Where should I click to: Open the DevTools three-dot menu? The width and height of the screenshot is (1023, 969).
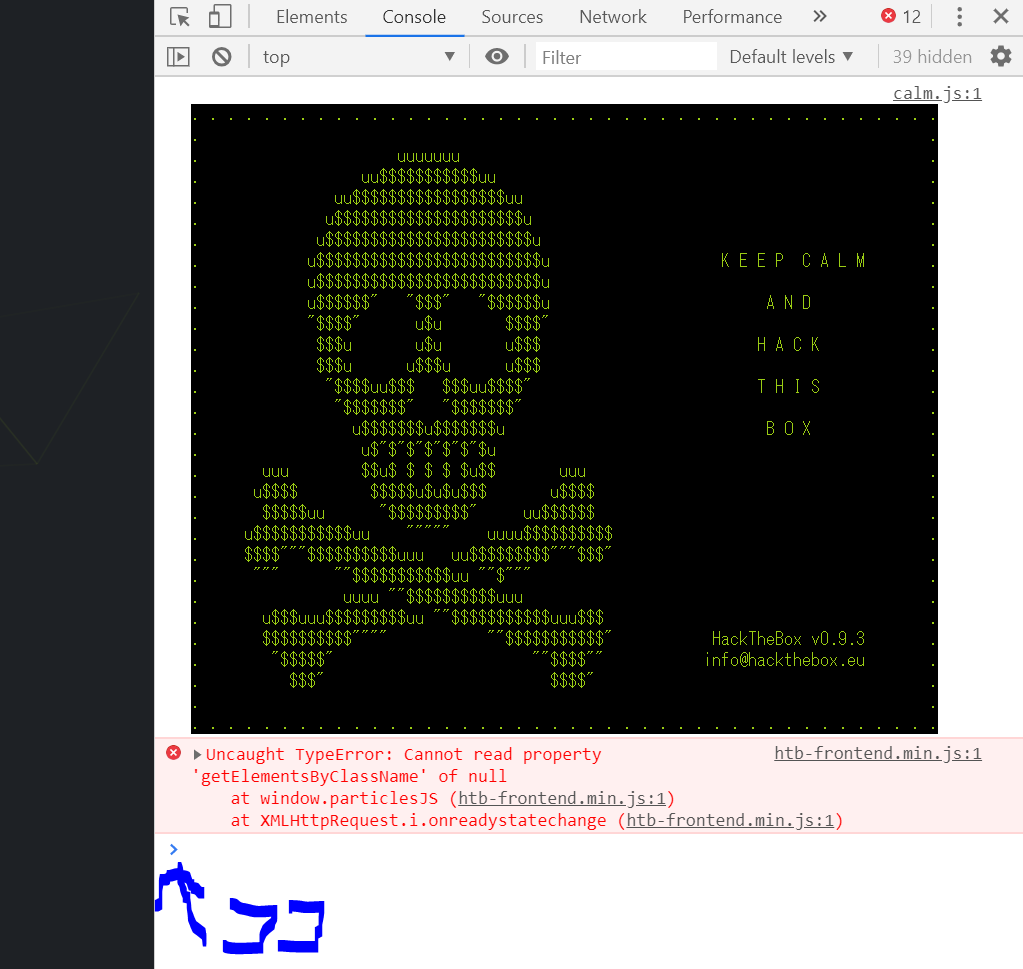(959, 16)
